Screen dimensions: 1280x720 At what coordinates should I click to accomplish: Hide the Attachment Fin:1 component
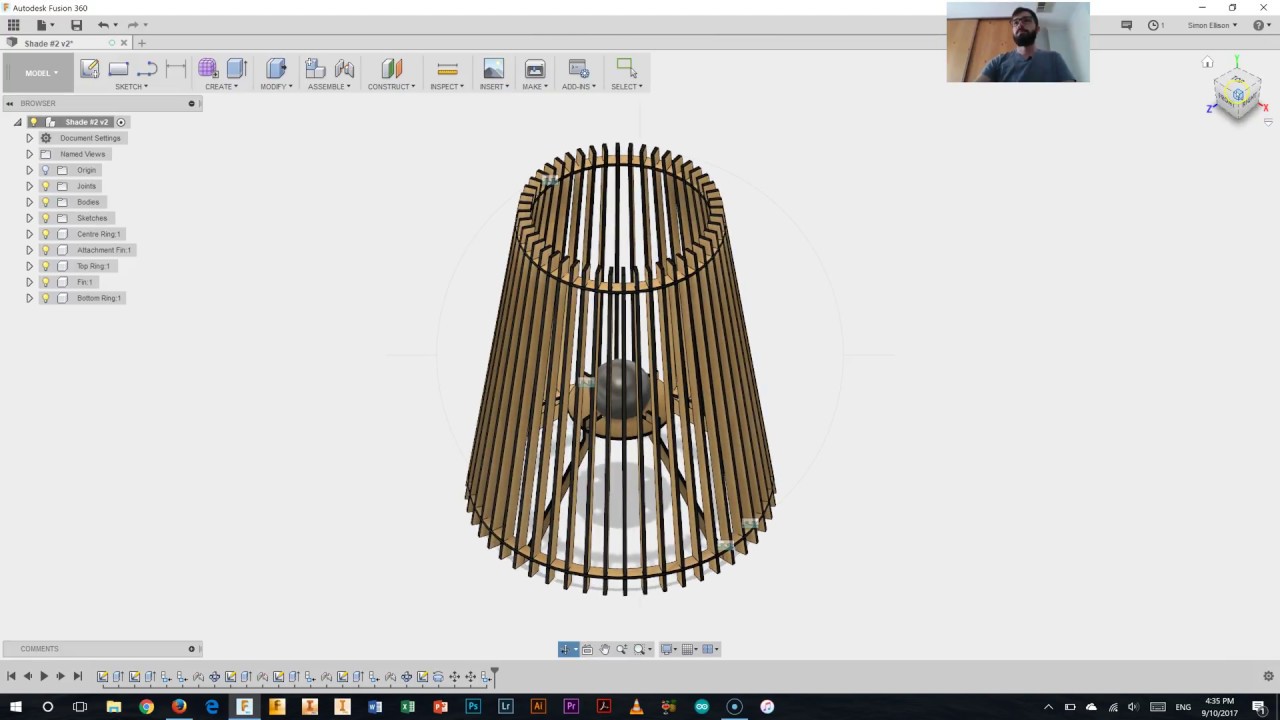pyautogui.click(x=45, y=250)
